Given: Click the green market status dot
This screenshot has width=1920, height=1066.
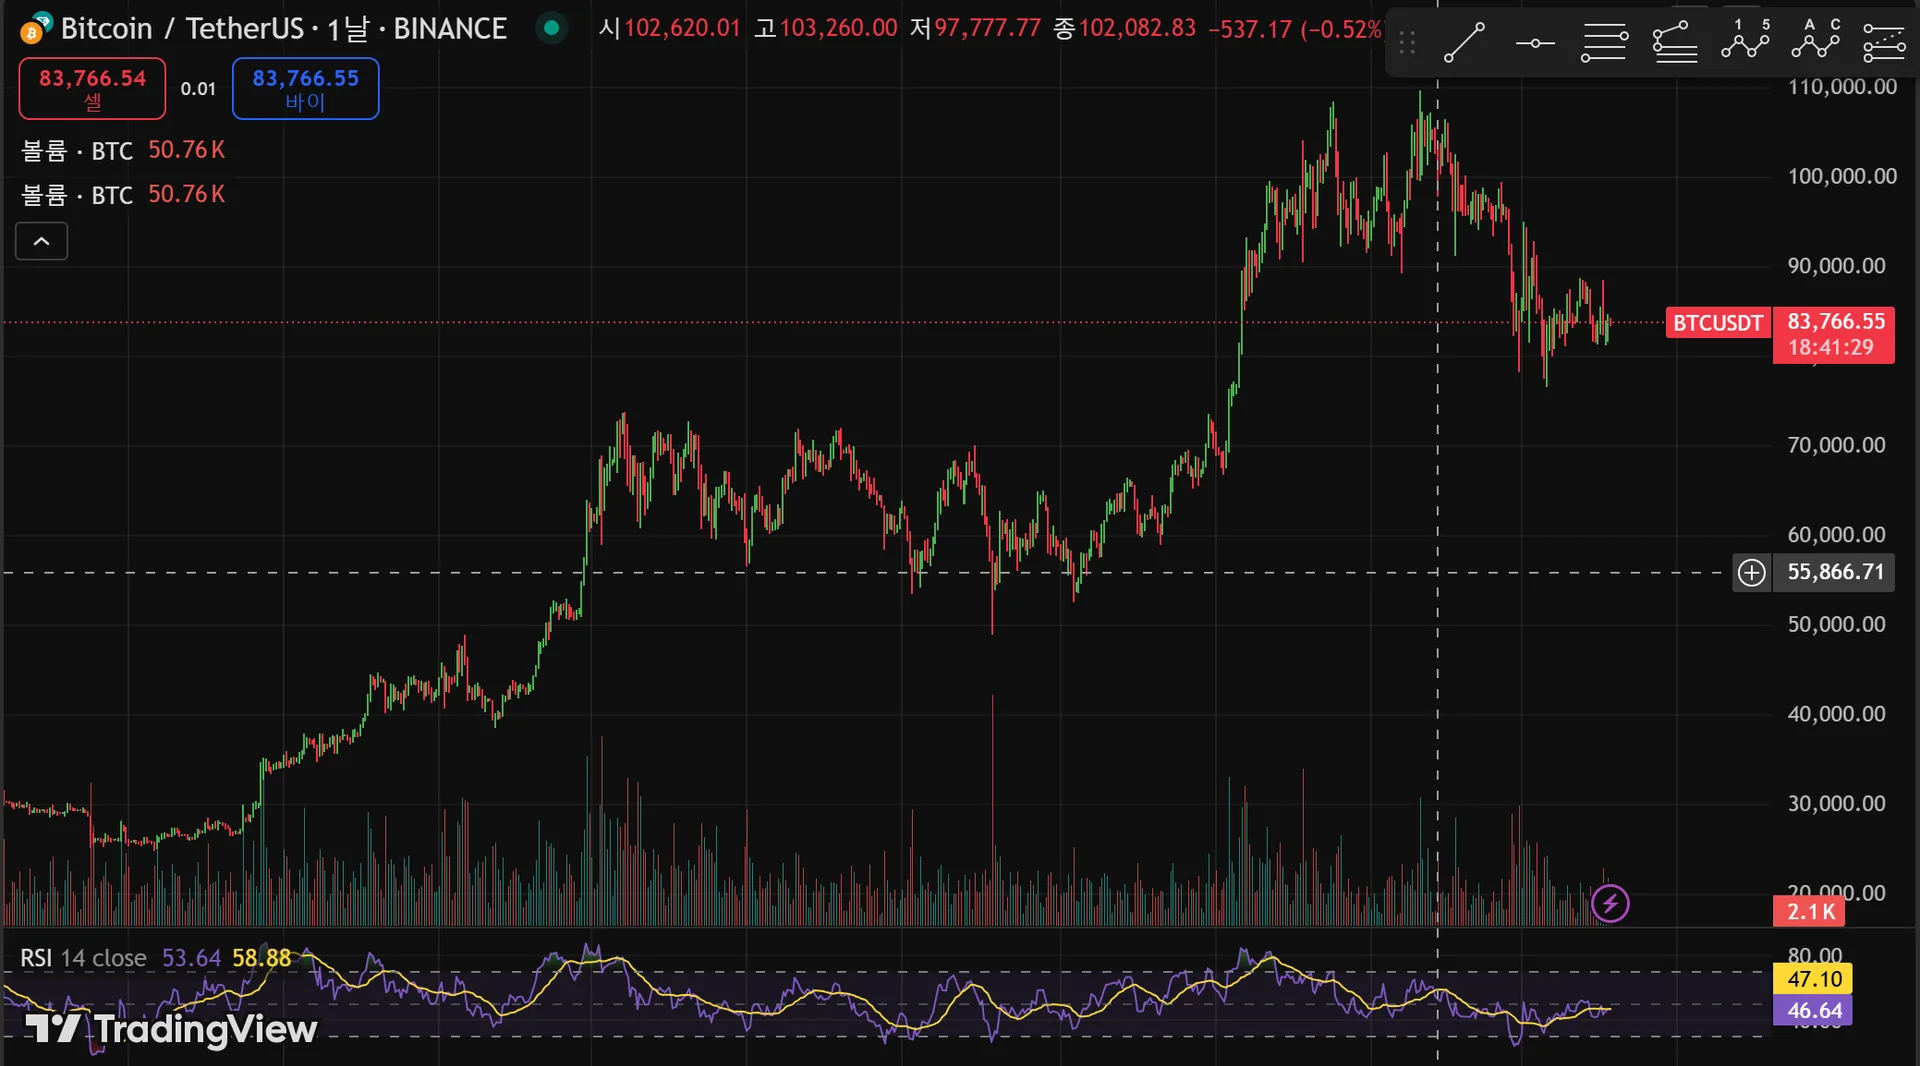Looking at the screenshot, I should (551, 28).
